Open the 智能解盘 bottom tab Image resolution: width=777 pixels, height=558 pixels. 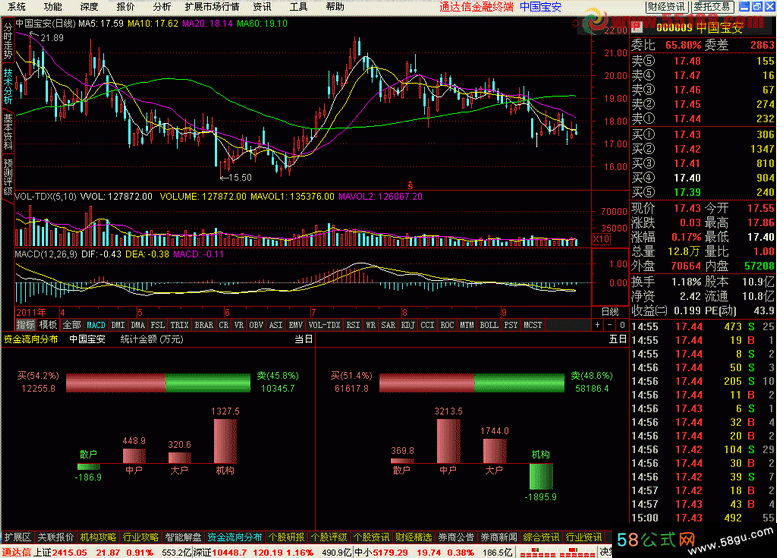point(183,537)
